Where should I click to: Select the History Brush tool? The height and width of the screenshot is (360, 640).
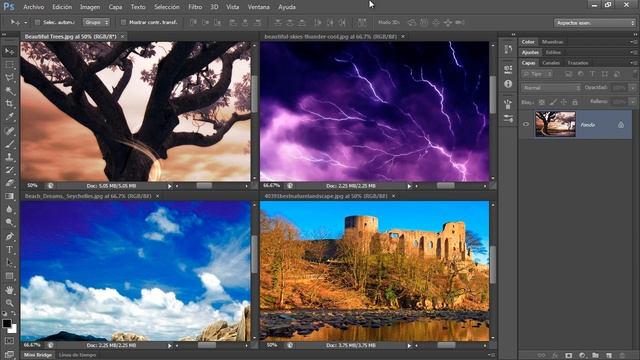[x=9, y=170]
